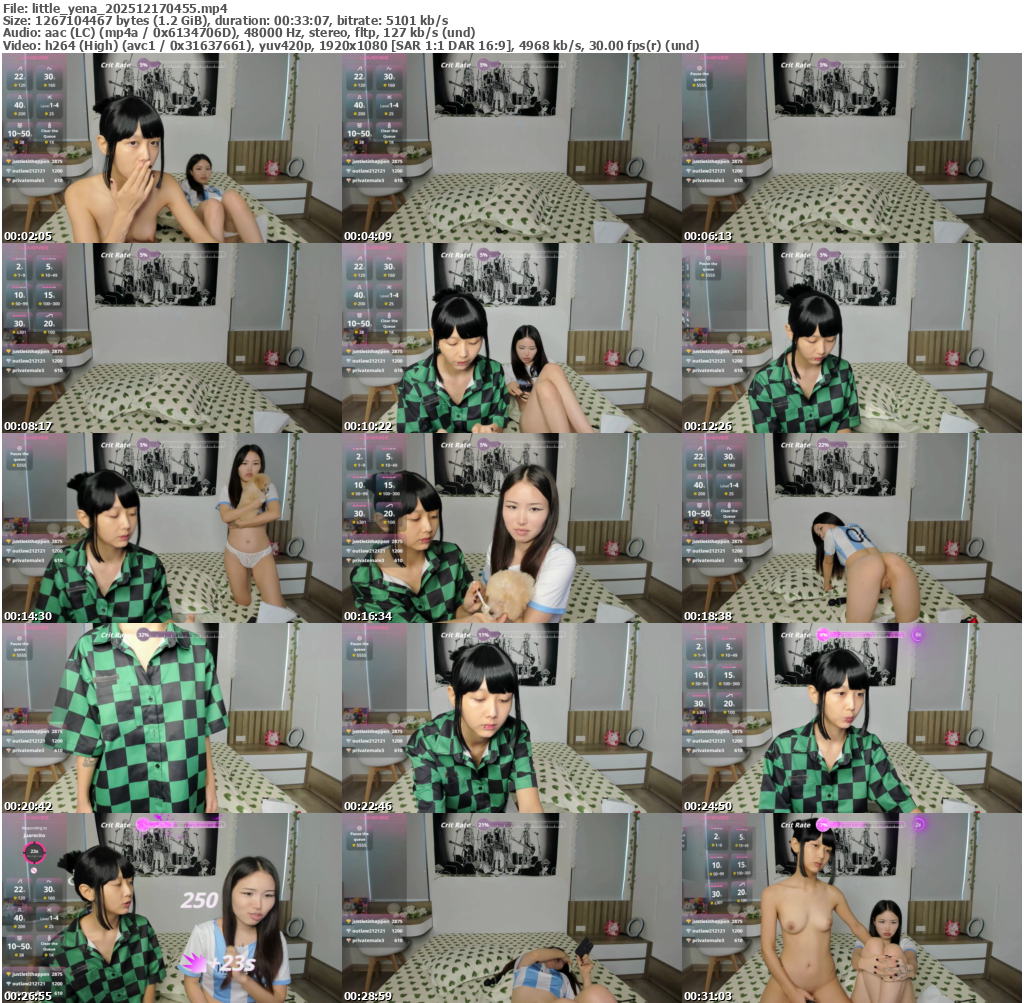Click the "250" overlay number in the frame

pos(199,900)
